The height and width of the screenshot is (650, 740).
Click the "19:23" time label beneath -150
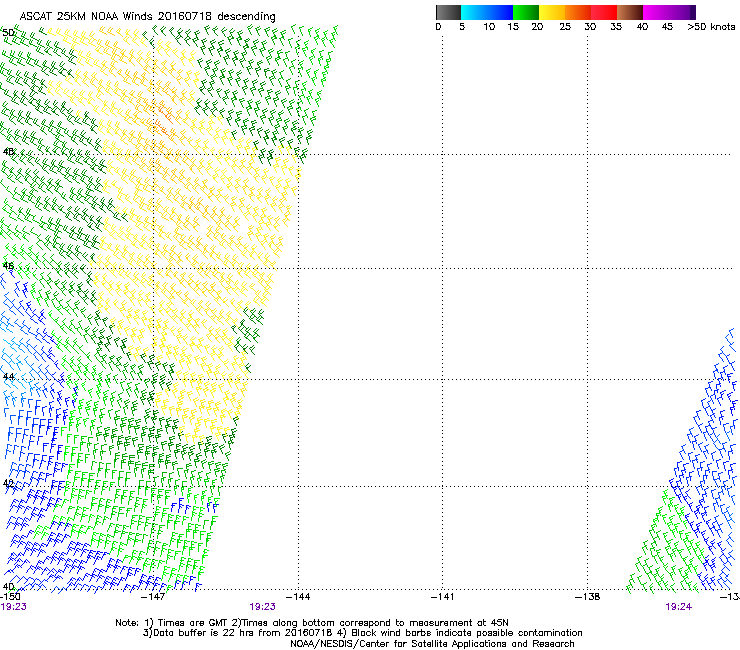13,607
